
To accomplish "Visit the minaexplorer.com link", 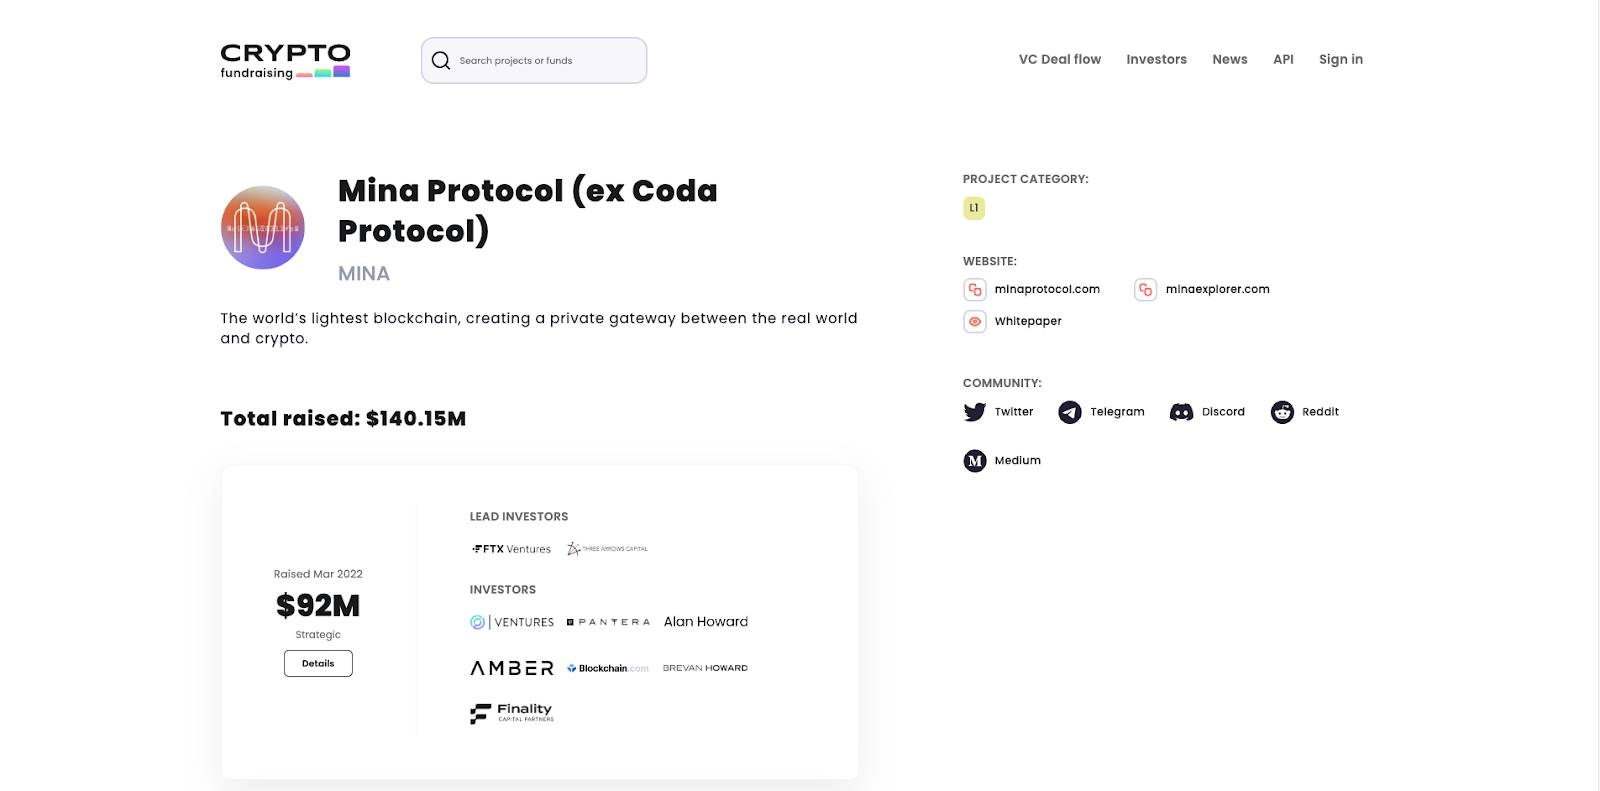I will click(x=1217, y=290).
